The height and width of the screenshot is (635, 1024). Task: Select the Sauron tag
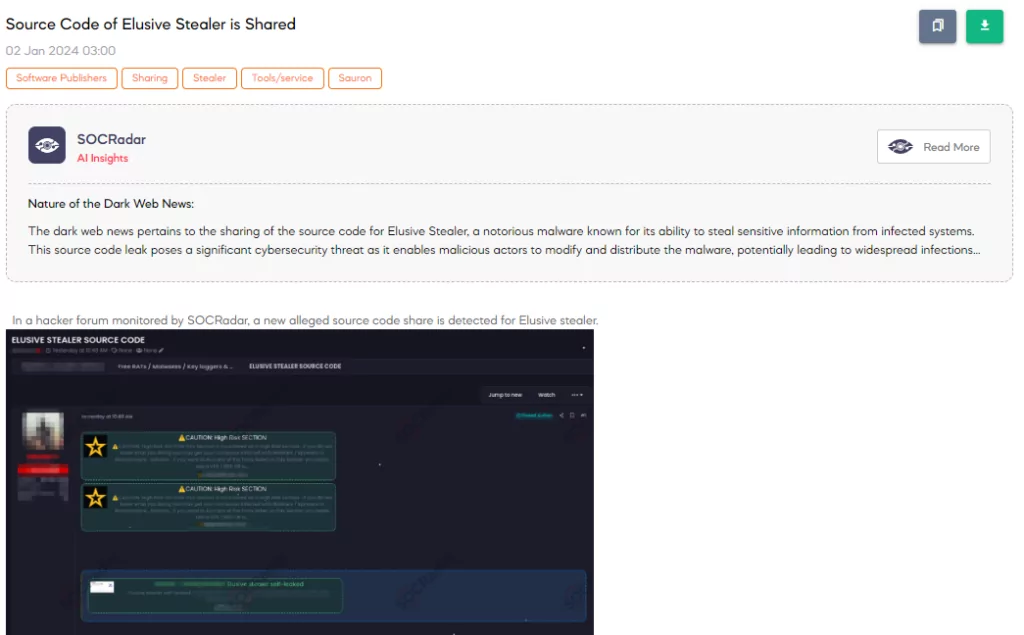[355, 78]
